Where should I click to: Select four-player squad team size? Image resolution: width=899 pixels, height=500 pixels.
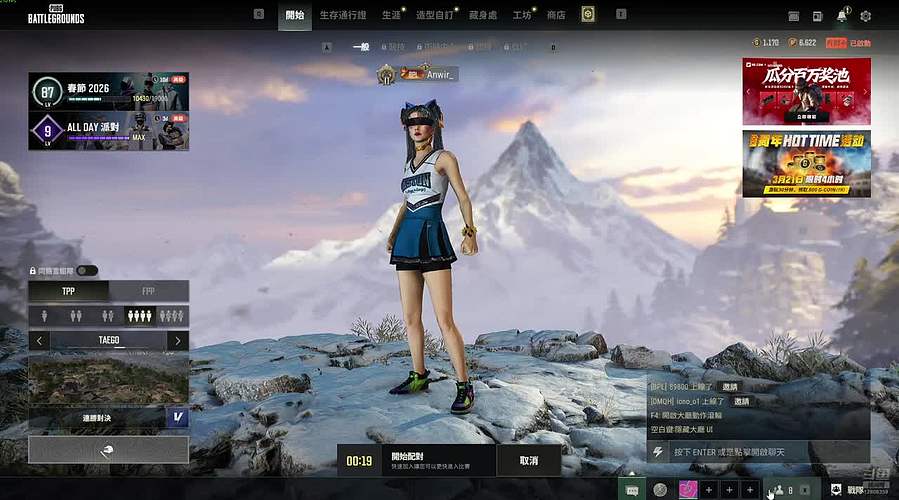point(140,316)
